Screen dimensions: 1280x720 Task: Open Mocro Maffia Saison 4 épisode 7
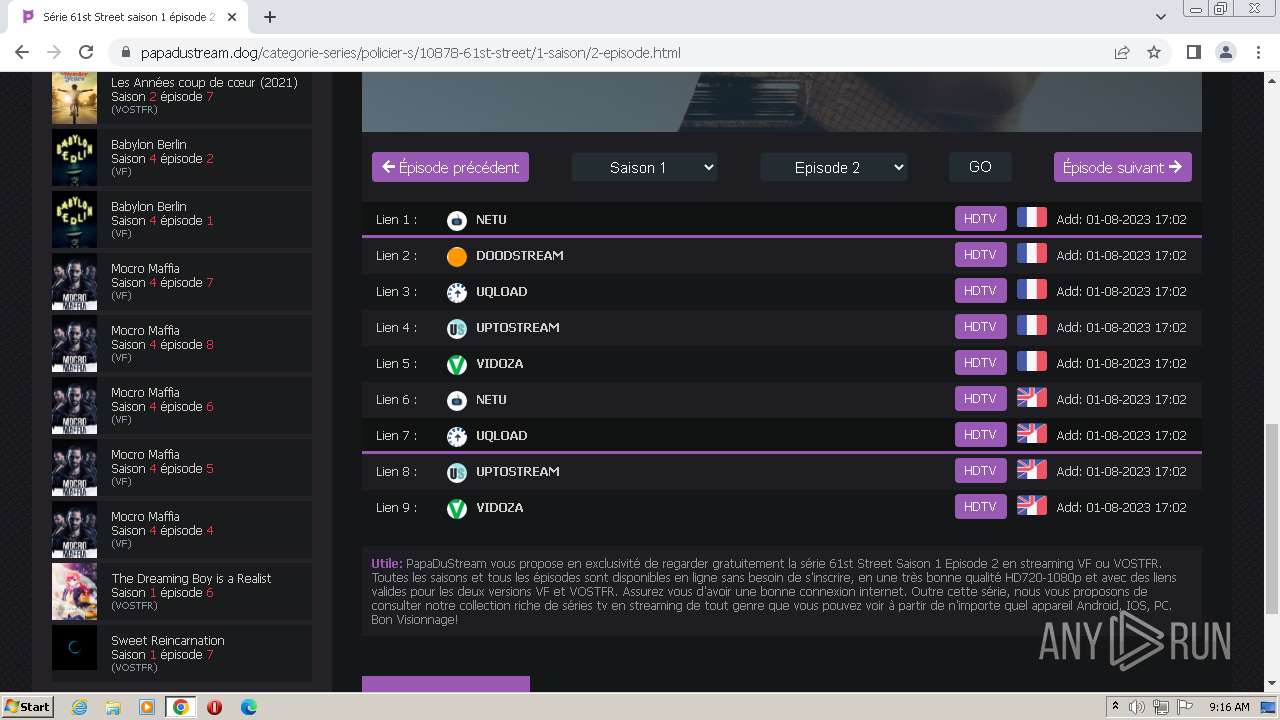pos(182,282)
